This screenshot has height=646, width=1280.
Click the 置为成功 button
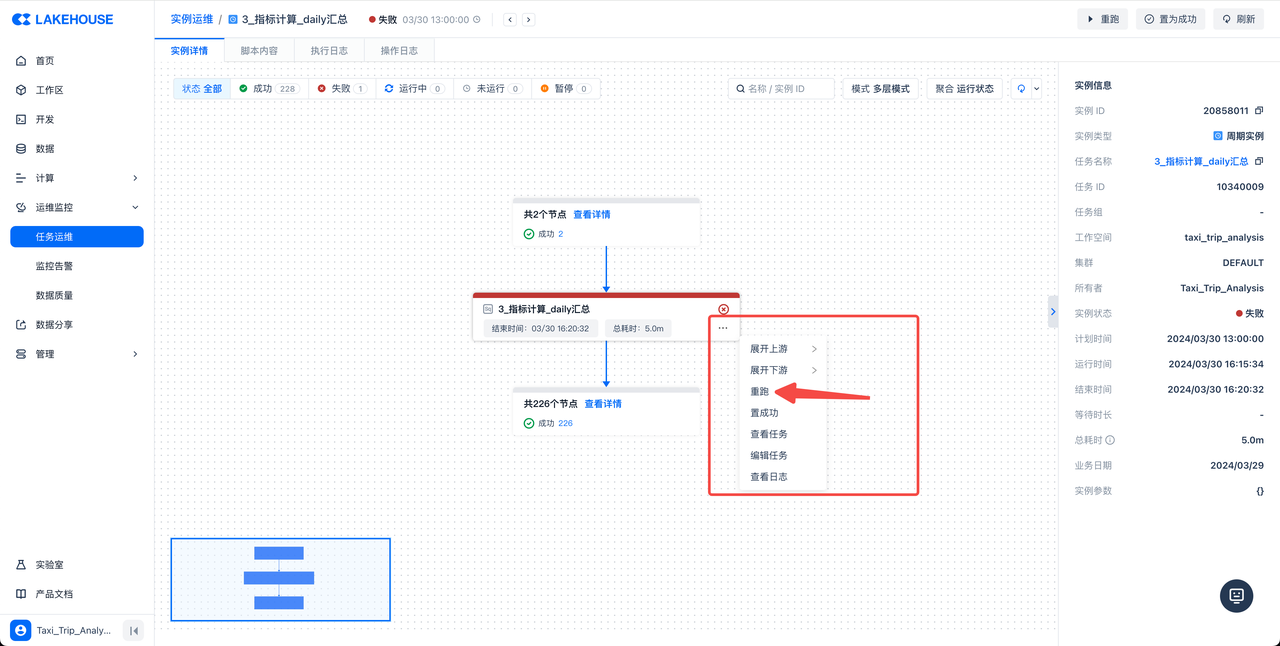1170,19
